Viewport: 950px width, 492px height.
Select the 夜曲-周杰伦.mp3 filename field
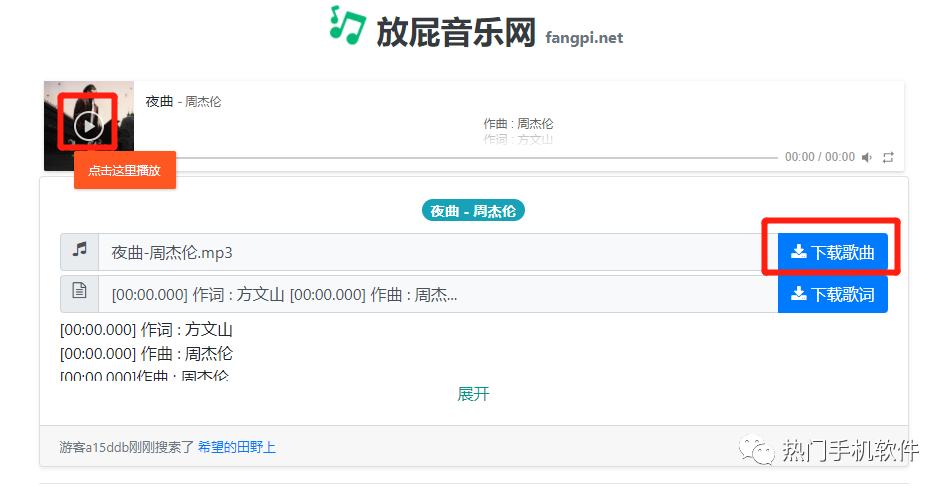click(438, 252)
